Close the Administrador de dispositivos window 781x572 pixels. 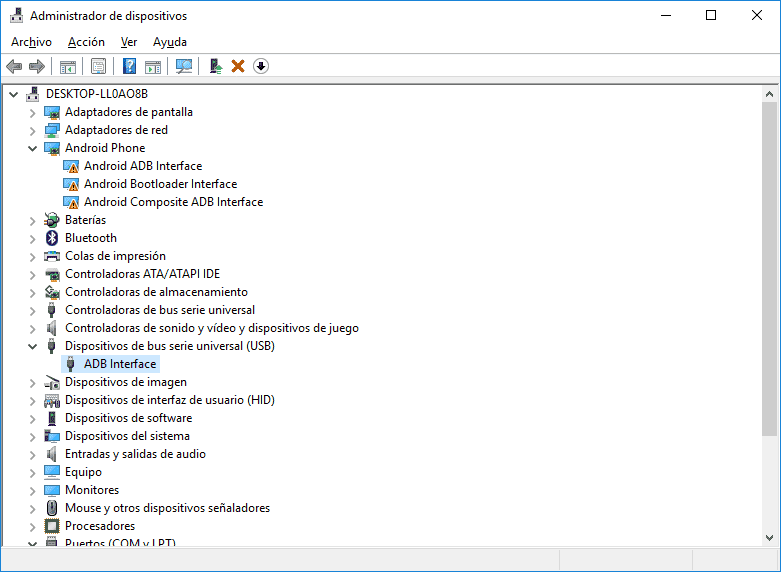[757, 16]
